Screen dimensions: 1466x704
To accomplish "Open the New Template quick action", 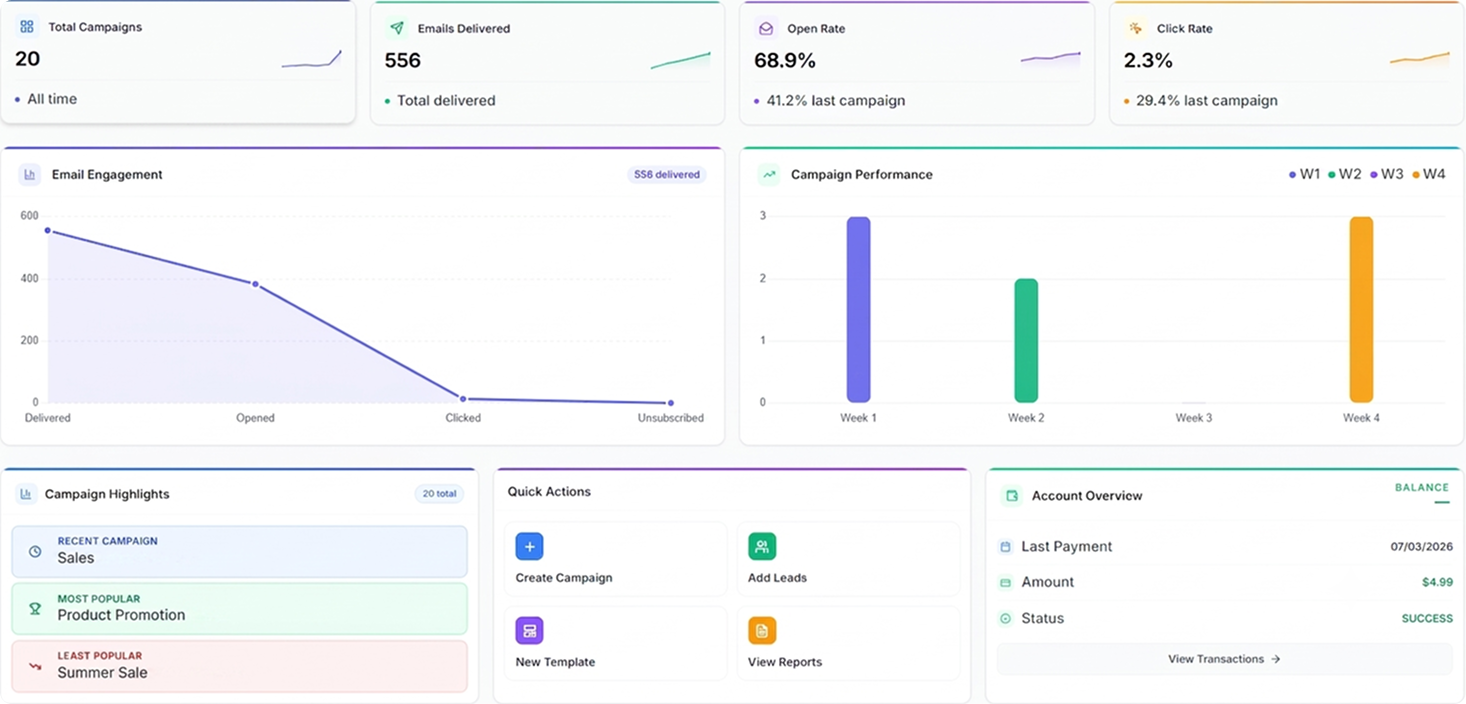I will pyautogui.click(x=615, y=643).
